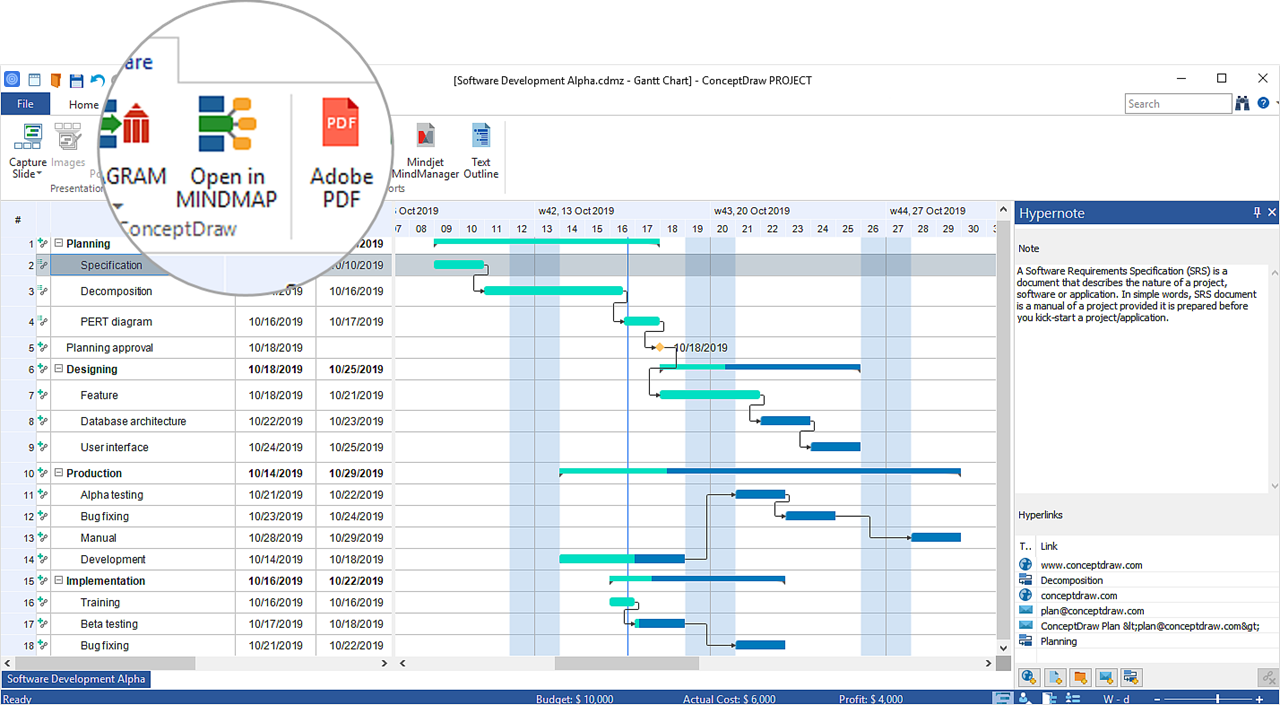The width and height of the screenshot is (1280, 705).
Task: Click the zoom out minus button
Action: click(1156, 698)
